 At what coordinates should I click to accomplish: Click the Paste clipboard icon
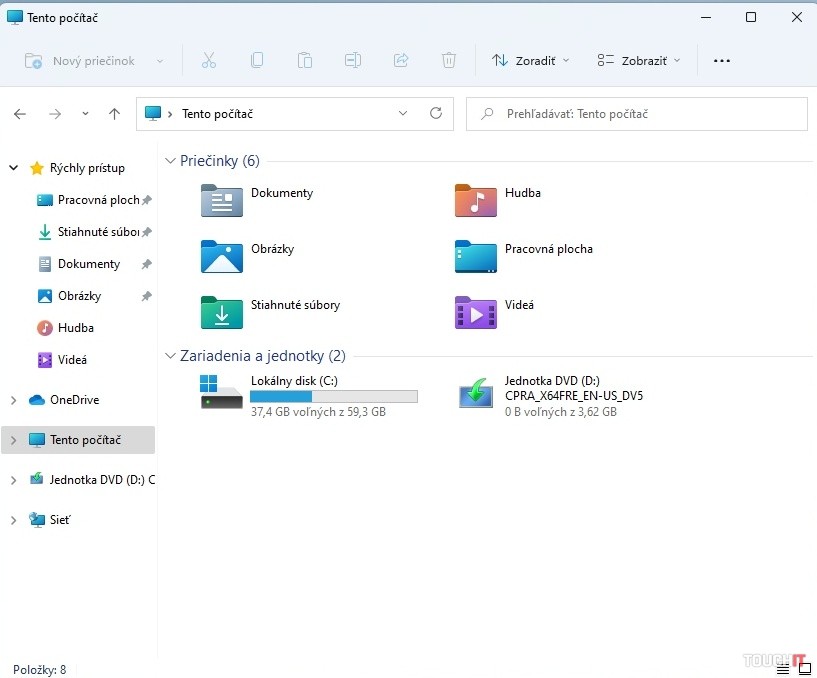click(305, 61)
